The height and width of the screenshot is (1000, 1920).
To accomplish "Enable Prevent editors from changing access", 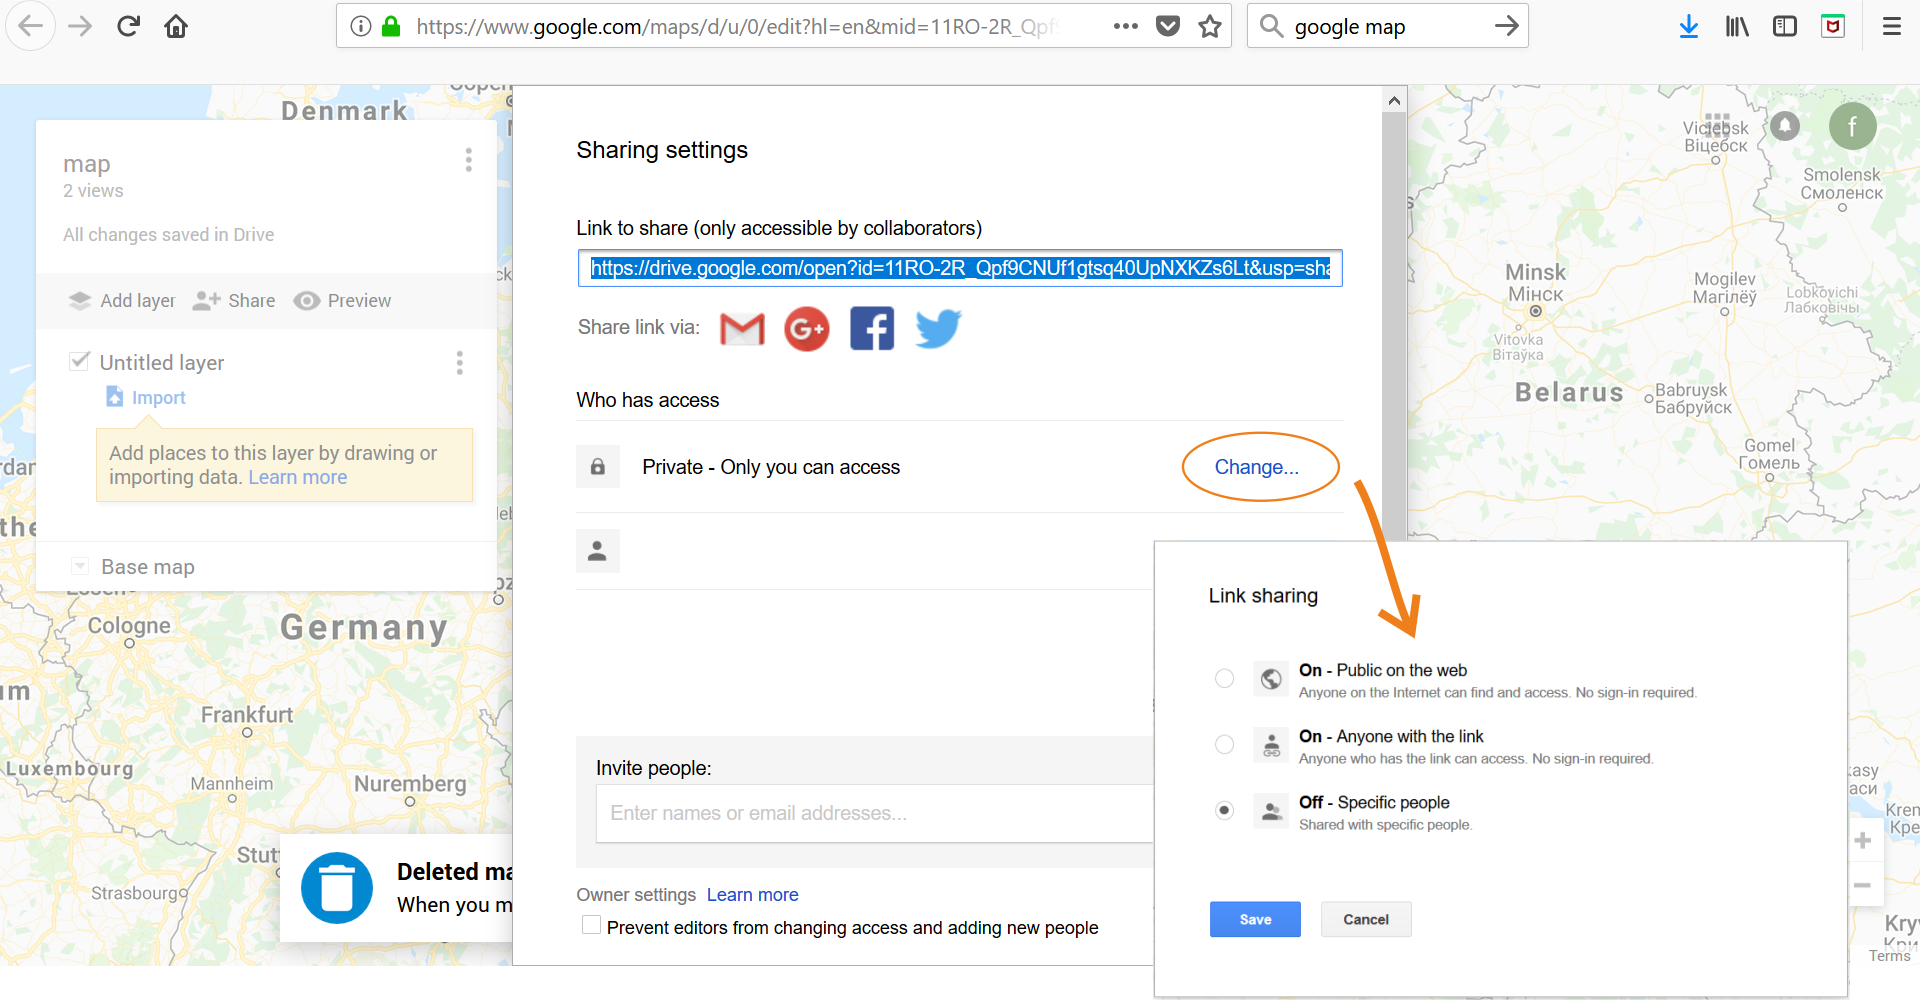I will click(591, 926).
